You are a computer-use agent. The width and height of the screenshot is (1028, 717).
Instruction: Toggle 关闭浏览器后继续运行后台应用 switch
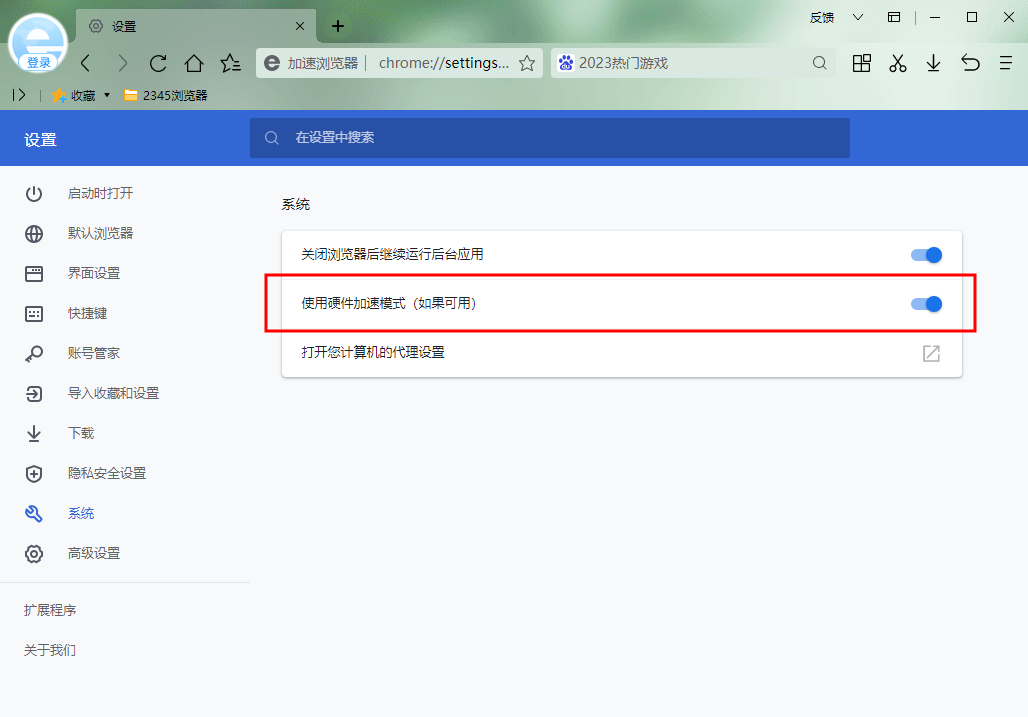pyautogui.click(x=926, y=255)
